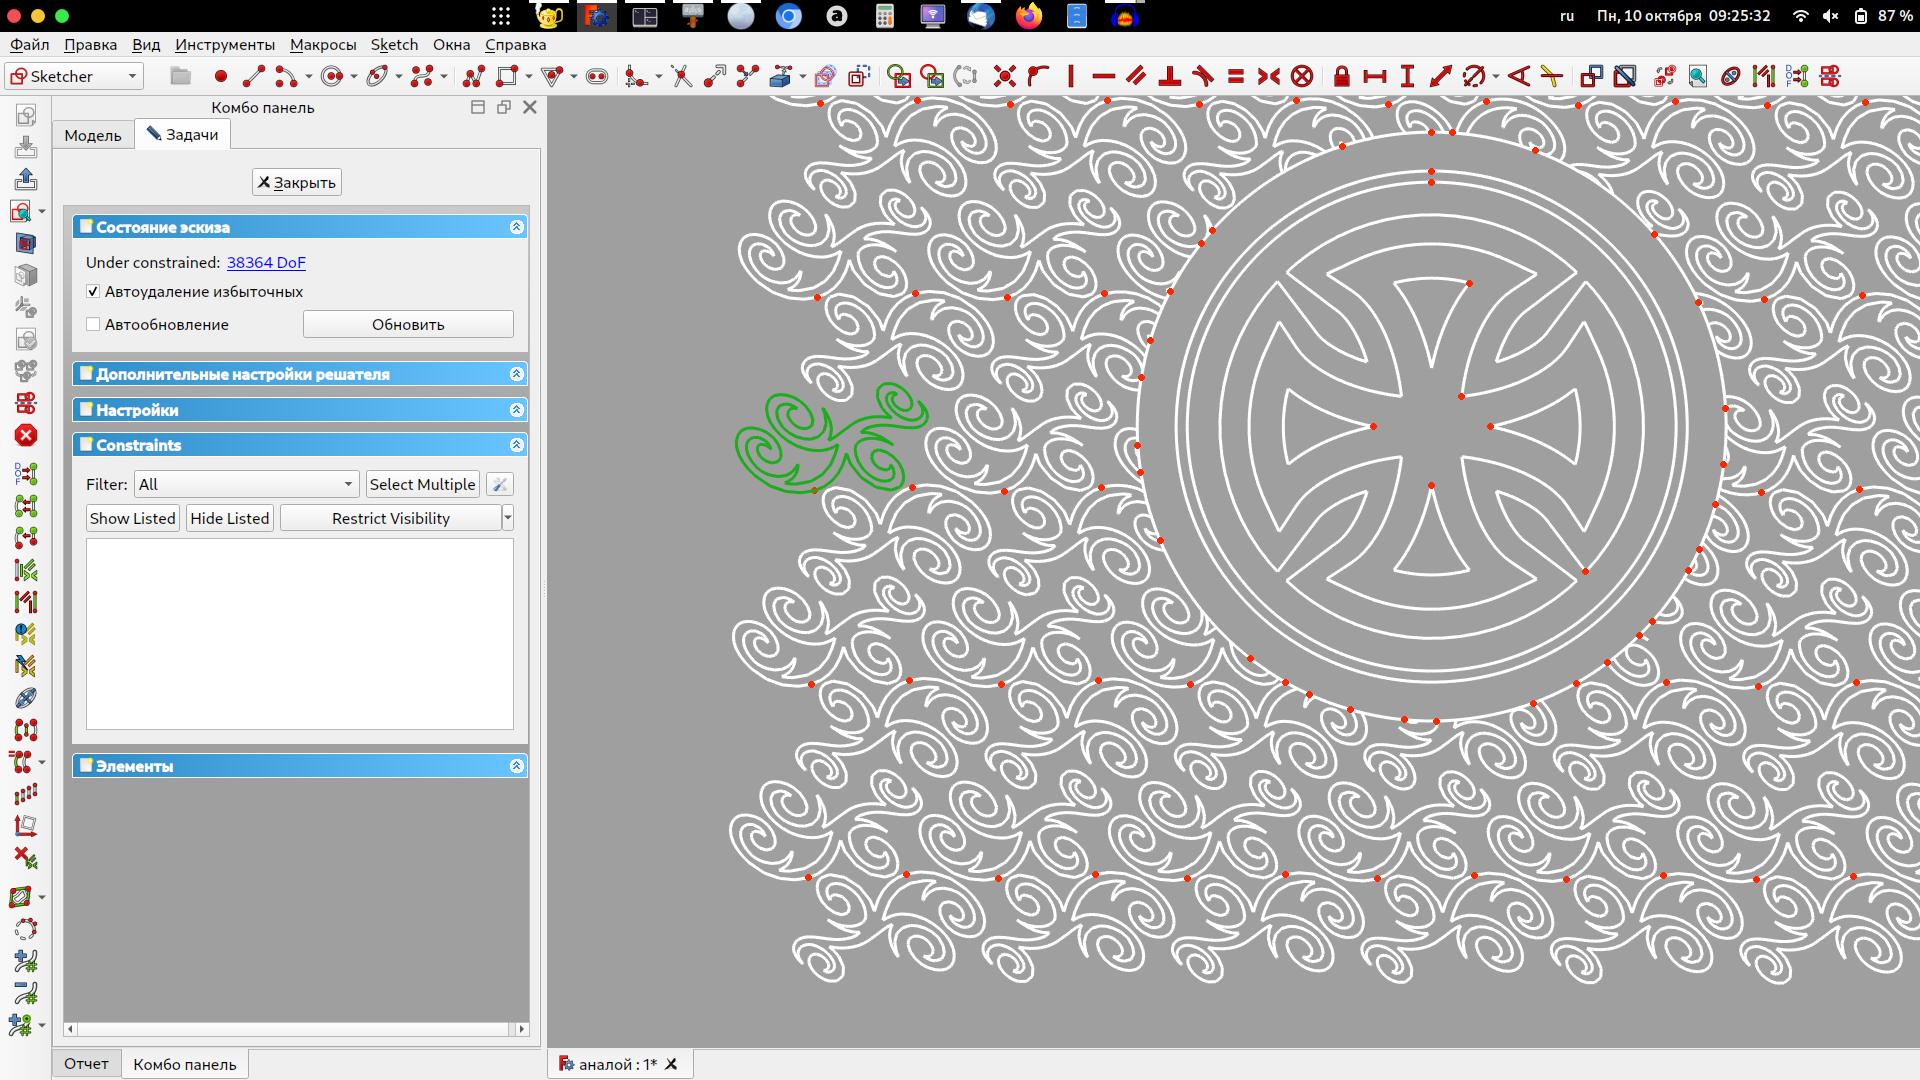This screenshot has width=1920, height=1080.
Task: Collapse the Состояние эскиза section
Action: tap(516, 227)
